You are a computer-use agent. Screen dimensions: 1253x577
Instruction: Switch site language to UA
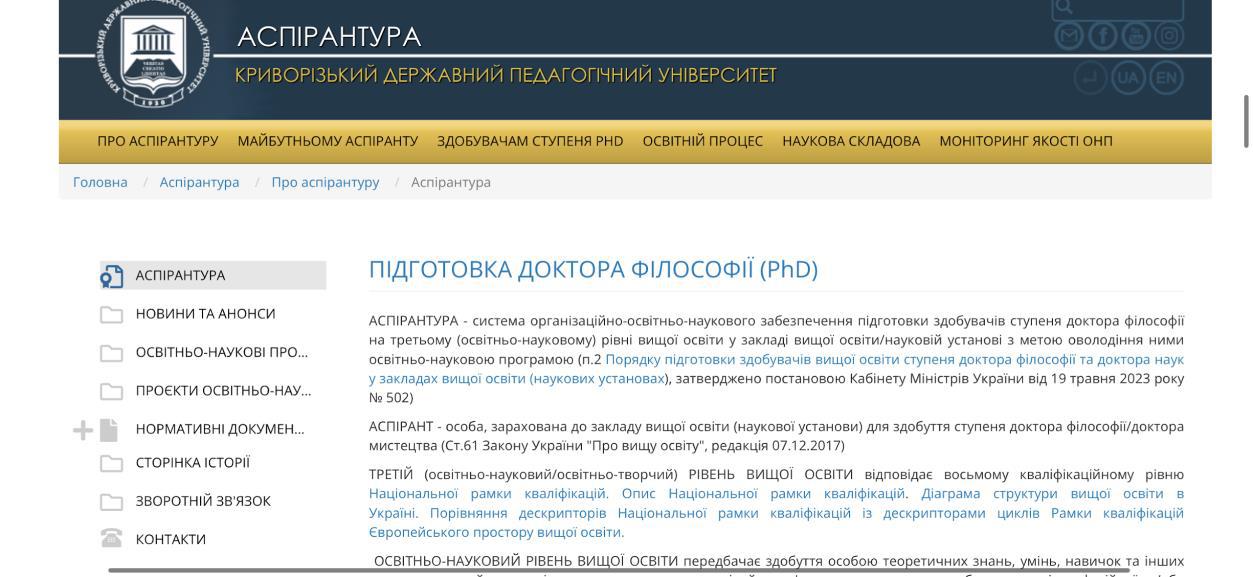[x=1128, y=78]
